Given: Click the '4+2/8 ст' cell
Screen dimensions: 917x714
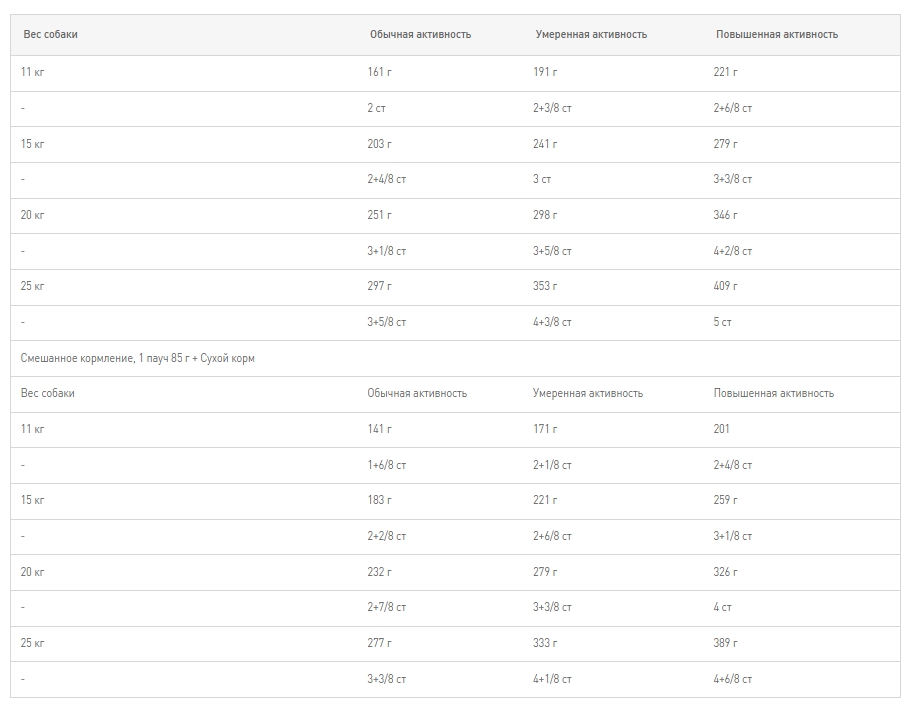Looking at the screenshot, I should pyautogui.click(x=732, y=251).
